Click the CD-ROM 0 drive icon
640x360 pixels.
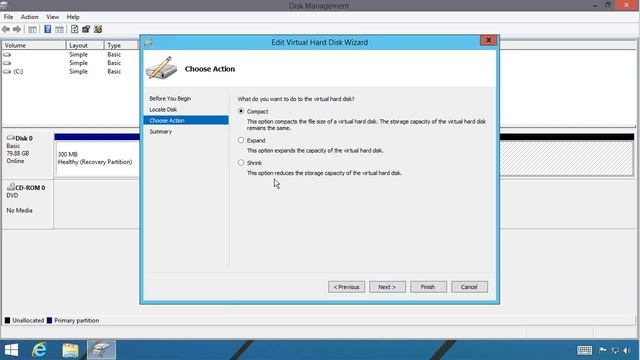(x=11, y=187)
